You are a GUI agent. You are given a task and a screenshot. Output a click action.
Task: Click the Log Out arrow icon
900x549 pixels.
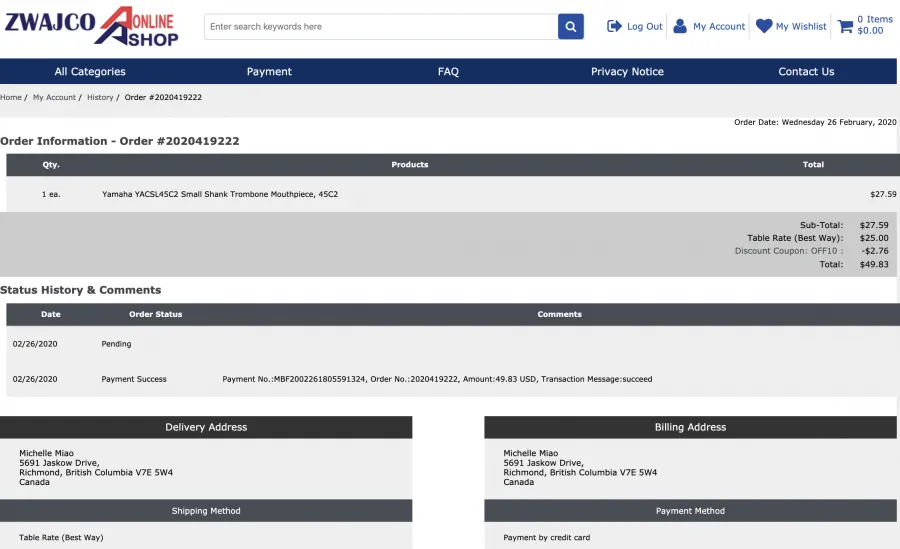[614, 26]
